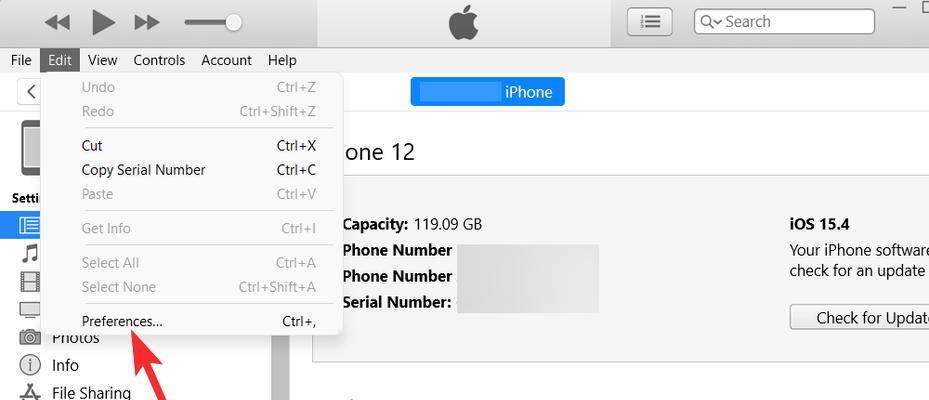Select the Info sidebar icon
The height and width of the screenshot is (400, 929).
(30, 365)
